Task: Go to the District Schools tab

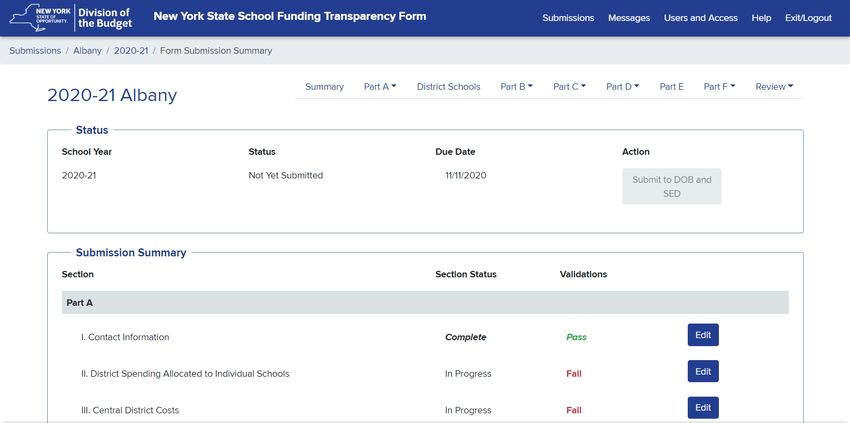Action: [x=448, y=87]
